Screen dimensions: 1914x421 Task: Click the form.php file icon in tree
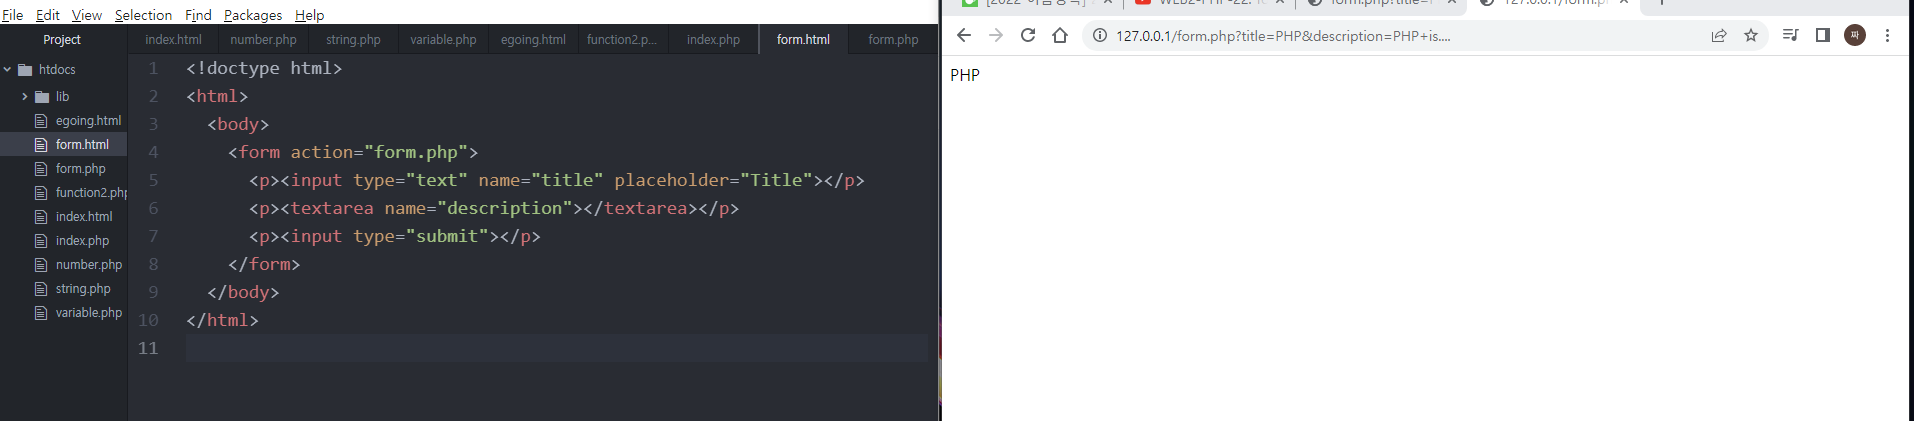(x=41, y=169)
